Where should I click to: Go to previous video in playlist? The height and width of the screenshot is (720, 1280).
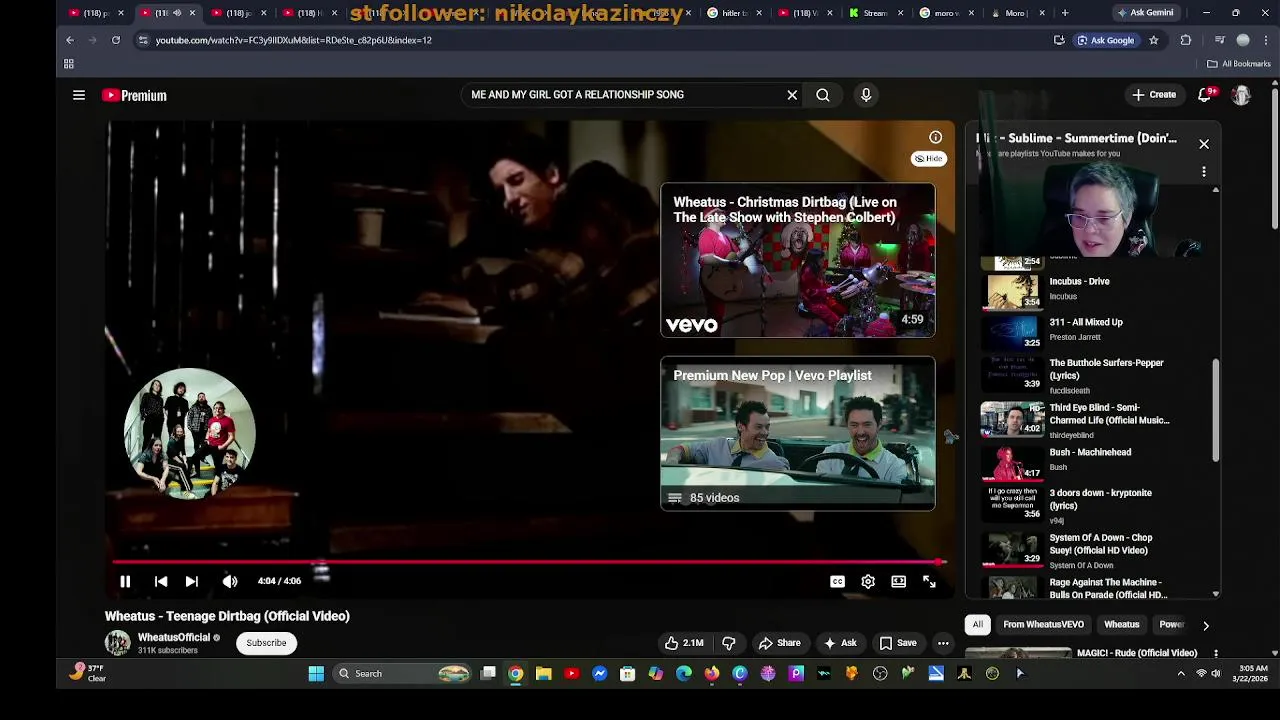coord(161,581)
